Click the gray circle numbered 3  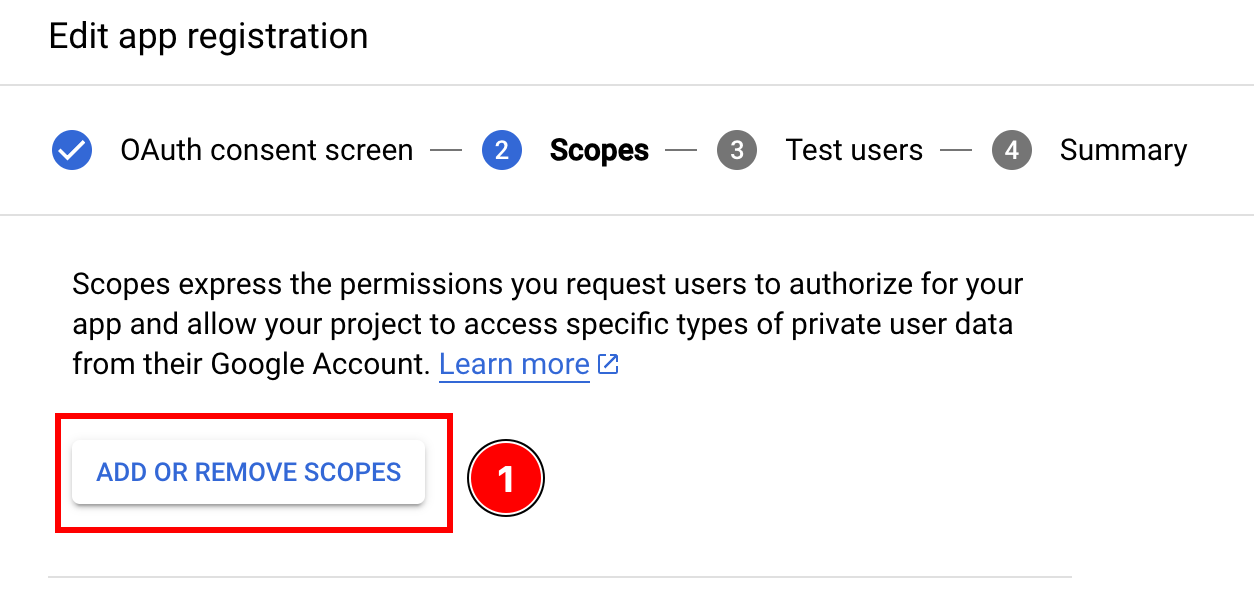(737, 149)
